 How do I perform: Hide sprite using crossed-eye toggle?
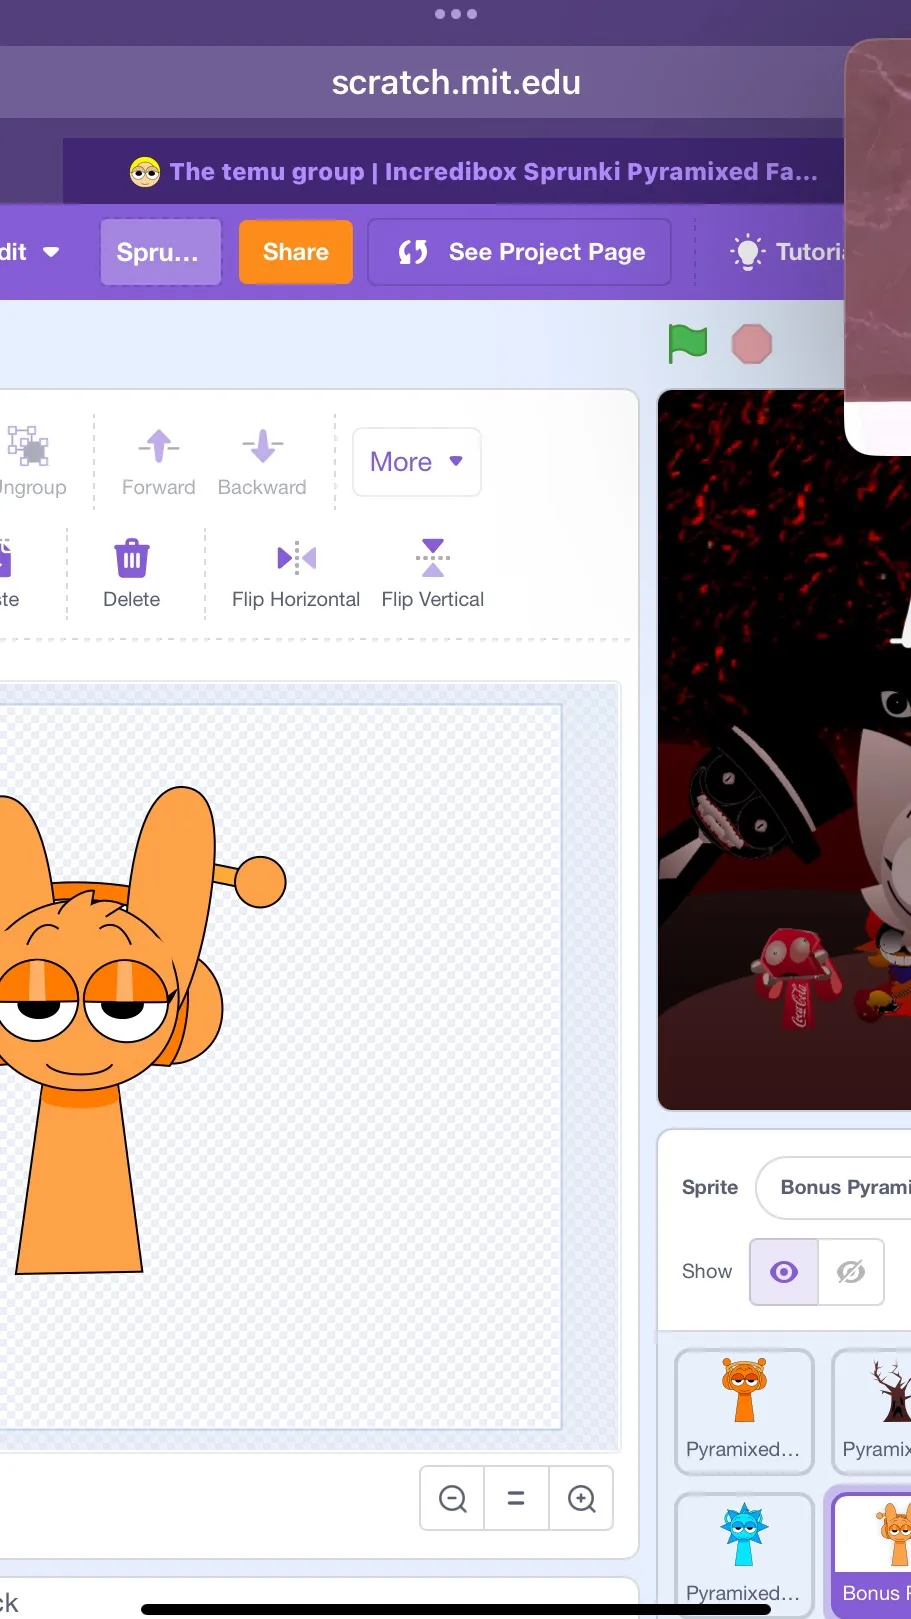851,1272
